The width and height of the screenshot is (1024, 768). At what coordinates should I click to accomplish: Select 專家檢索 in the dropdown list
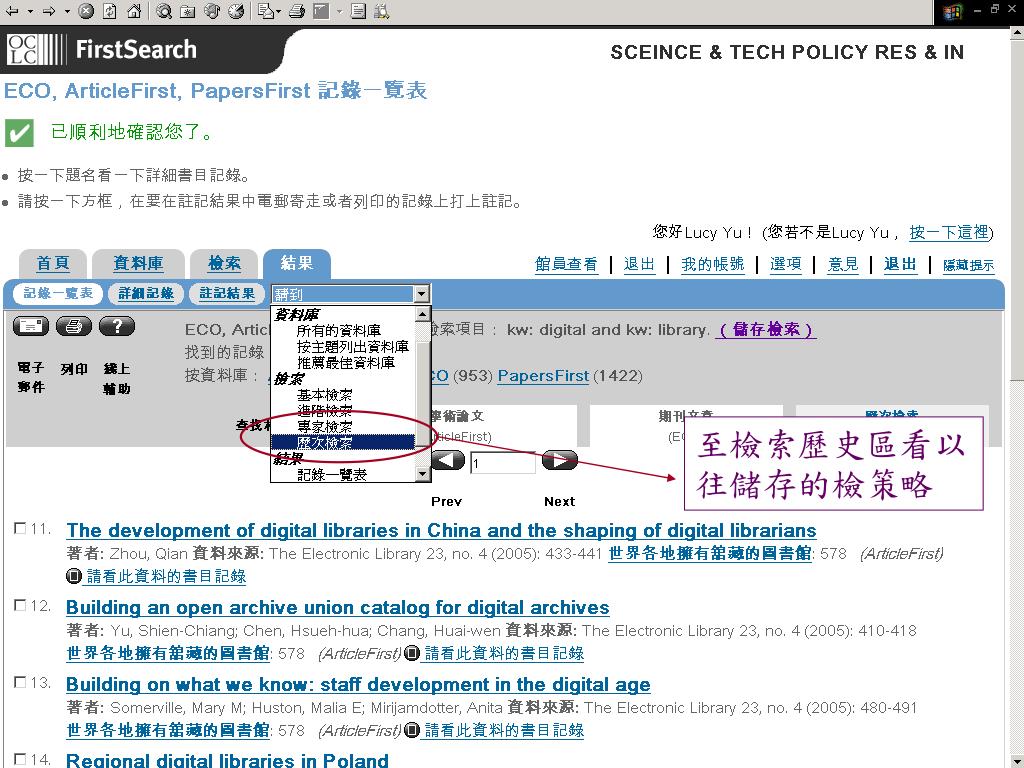(325, 426)
